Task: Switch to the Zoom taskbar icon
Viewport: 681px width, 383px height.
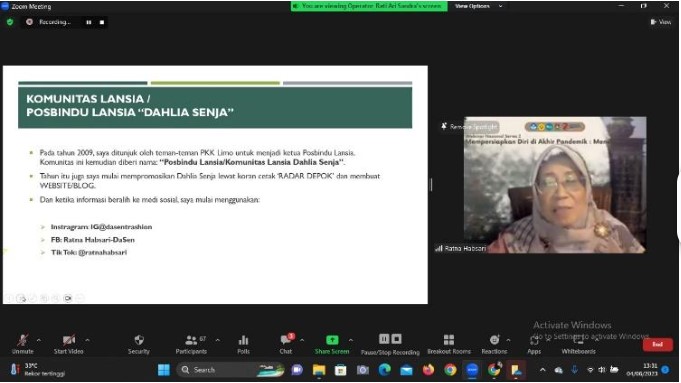Action: click(472, 370)
